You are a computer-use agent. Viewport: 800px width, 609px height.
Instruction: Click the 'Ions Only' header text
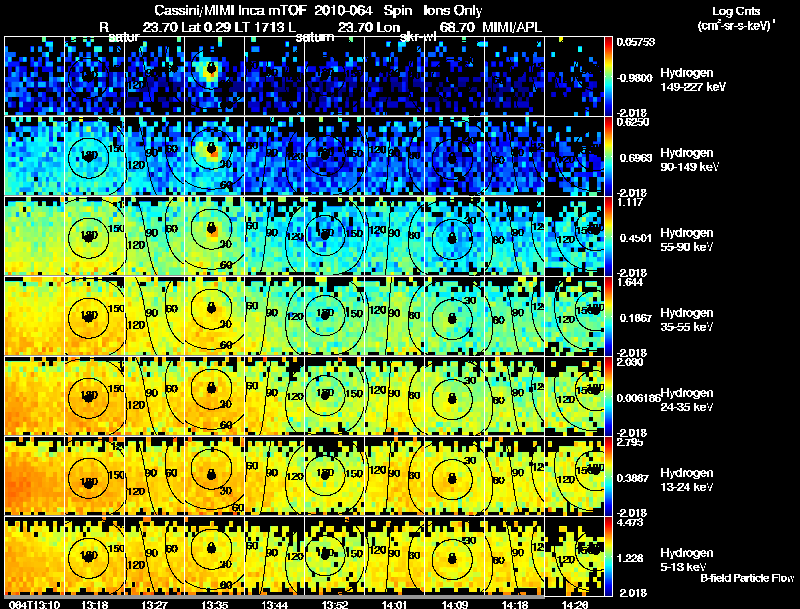pos(453,11)
